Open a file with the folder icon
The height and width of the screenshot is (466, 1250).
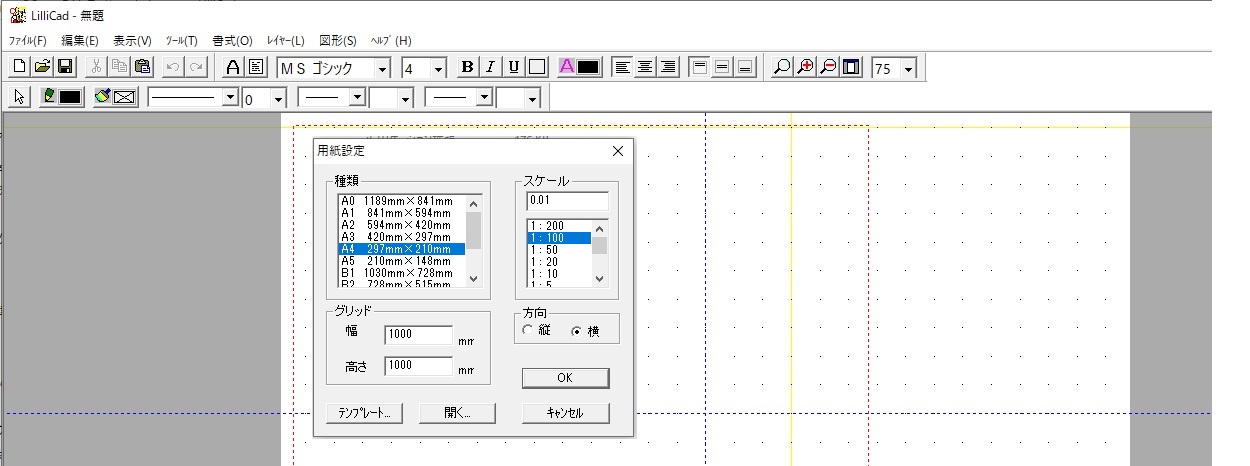pos(42,67)
